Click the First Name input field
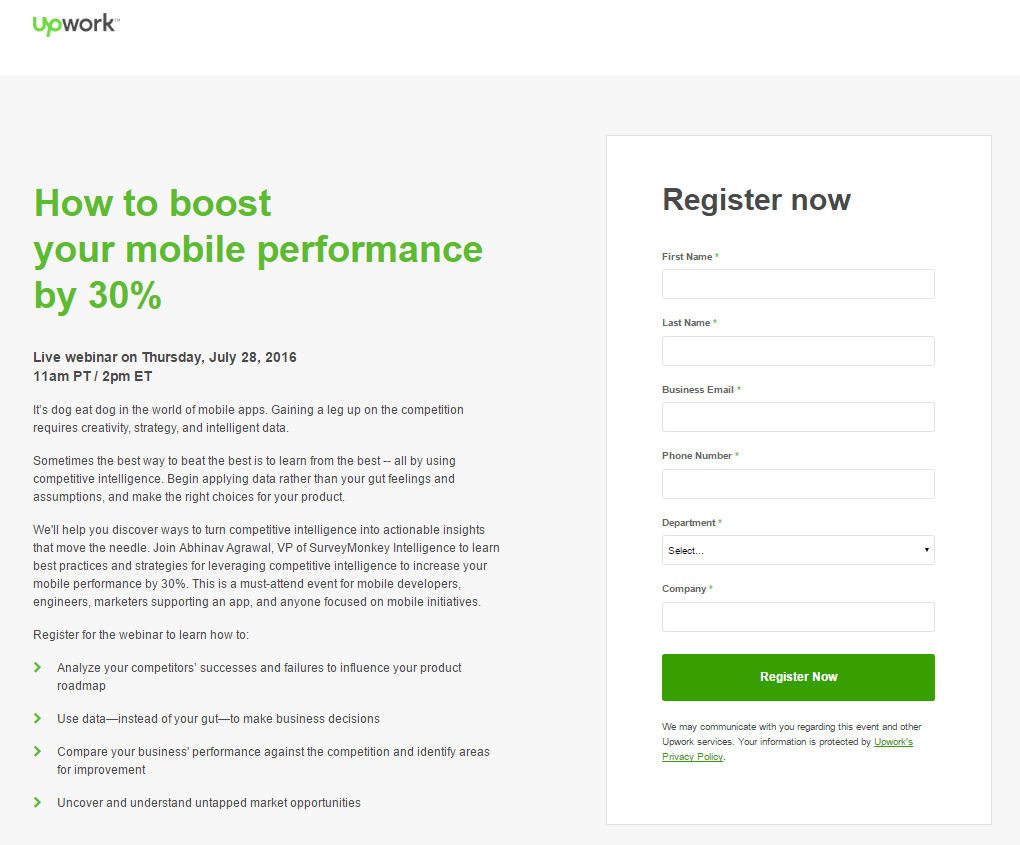The width and height of the screenshot is (1020, 845). click(797, 284)
